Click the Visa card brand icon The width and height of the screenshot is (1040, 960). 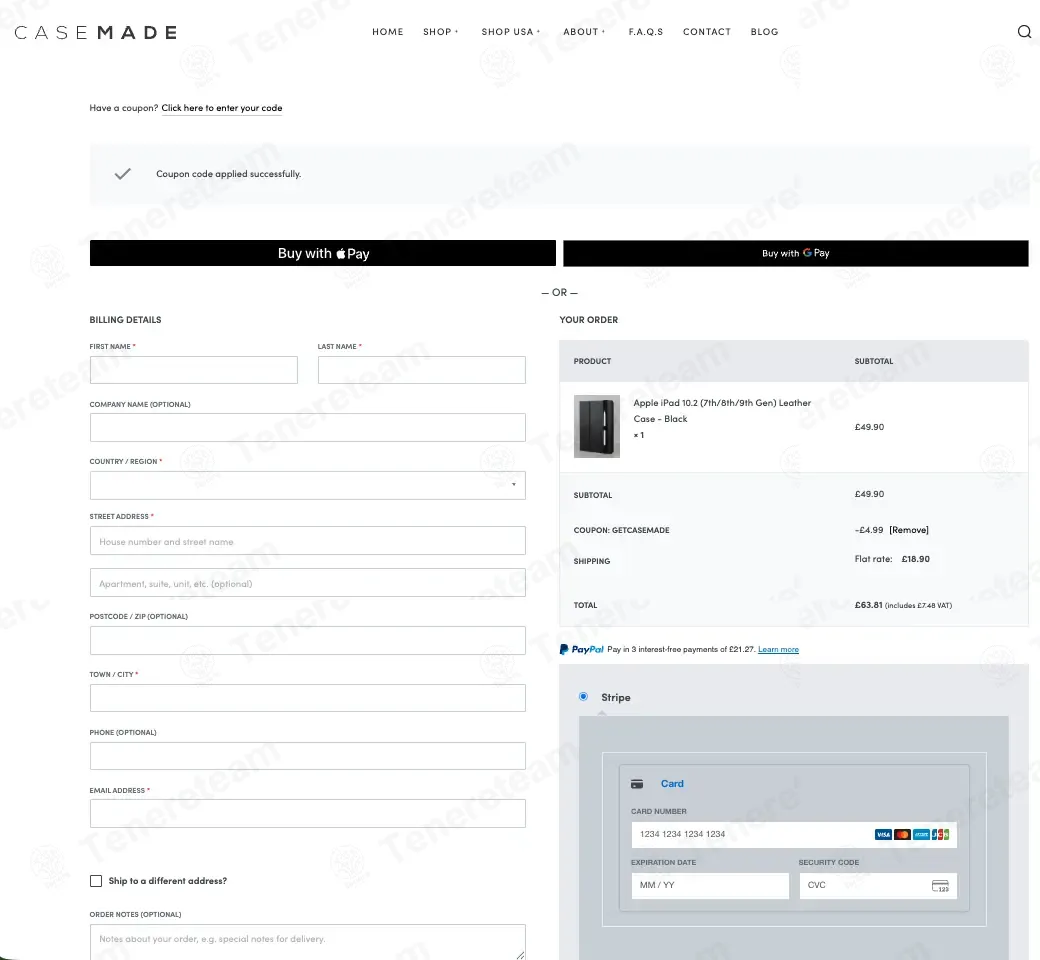pos(883,835)
